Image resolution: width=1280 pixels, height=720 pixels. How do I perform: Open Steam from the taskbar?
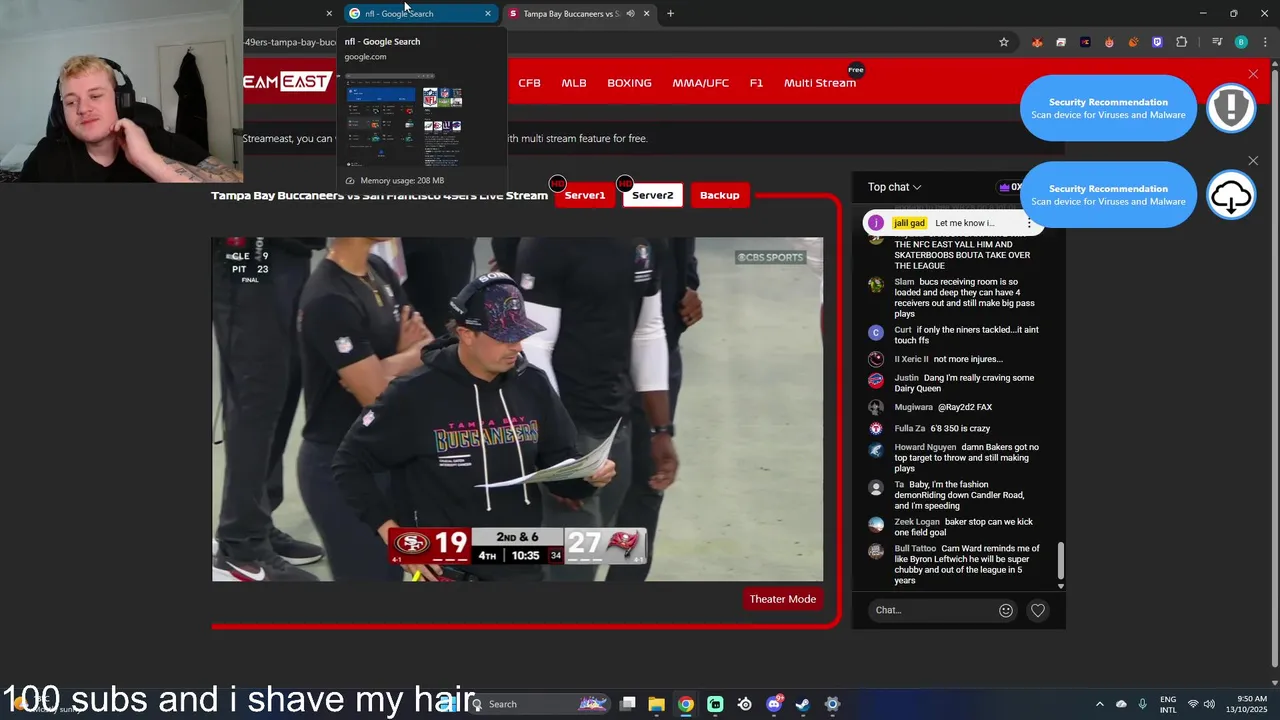coord(802,704)
